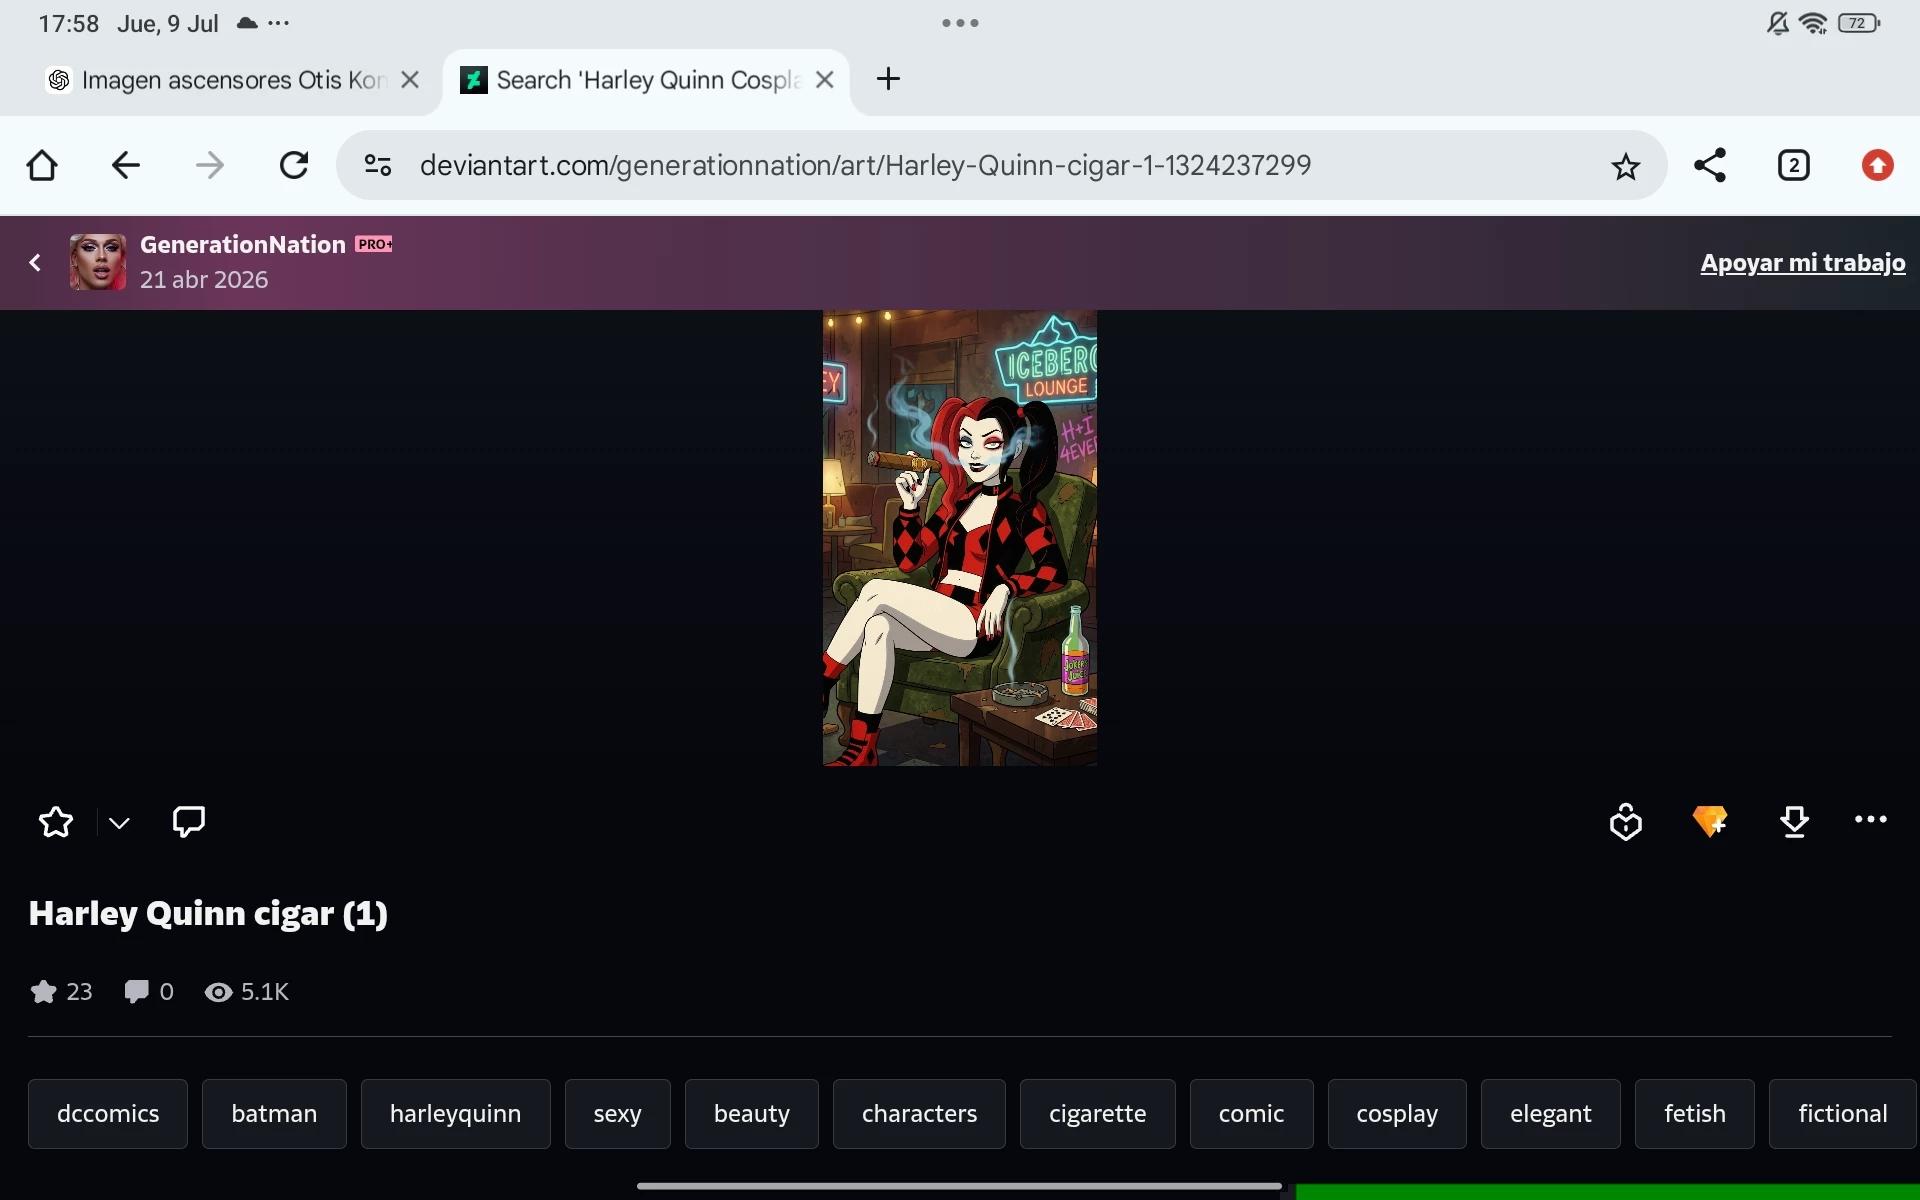Image resolution: width=1920 pixels, height=1200 pixels.
Task: Open the 'comic' tag
Action: (x=1251, y=1114)
